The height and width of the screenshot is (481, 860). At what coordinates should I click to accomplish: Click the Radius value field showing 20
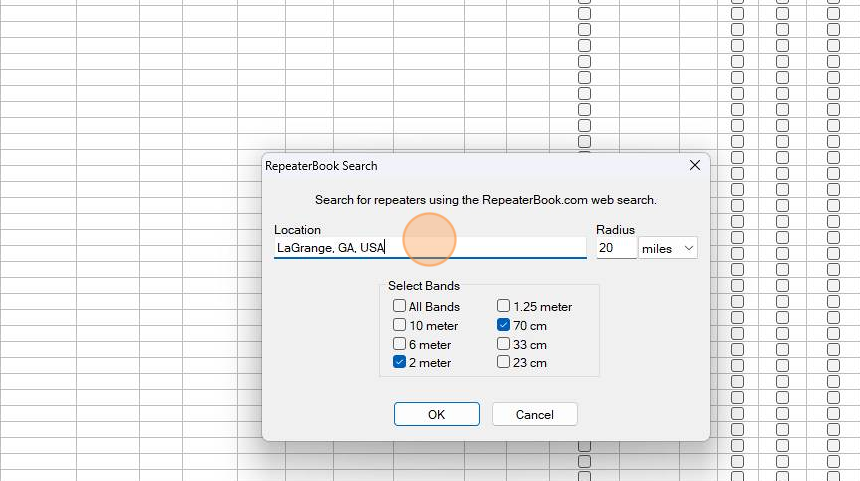(616, 248)
